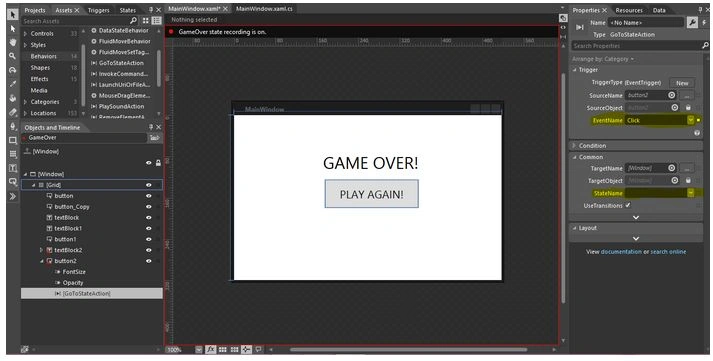
Task: Select the Pan hand tool
Action: pos(13,42)
